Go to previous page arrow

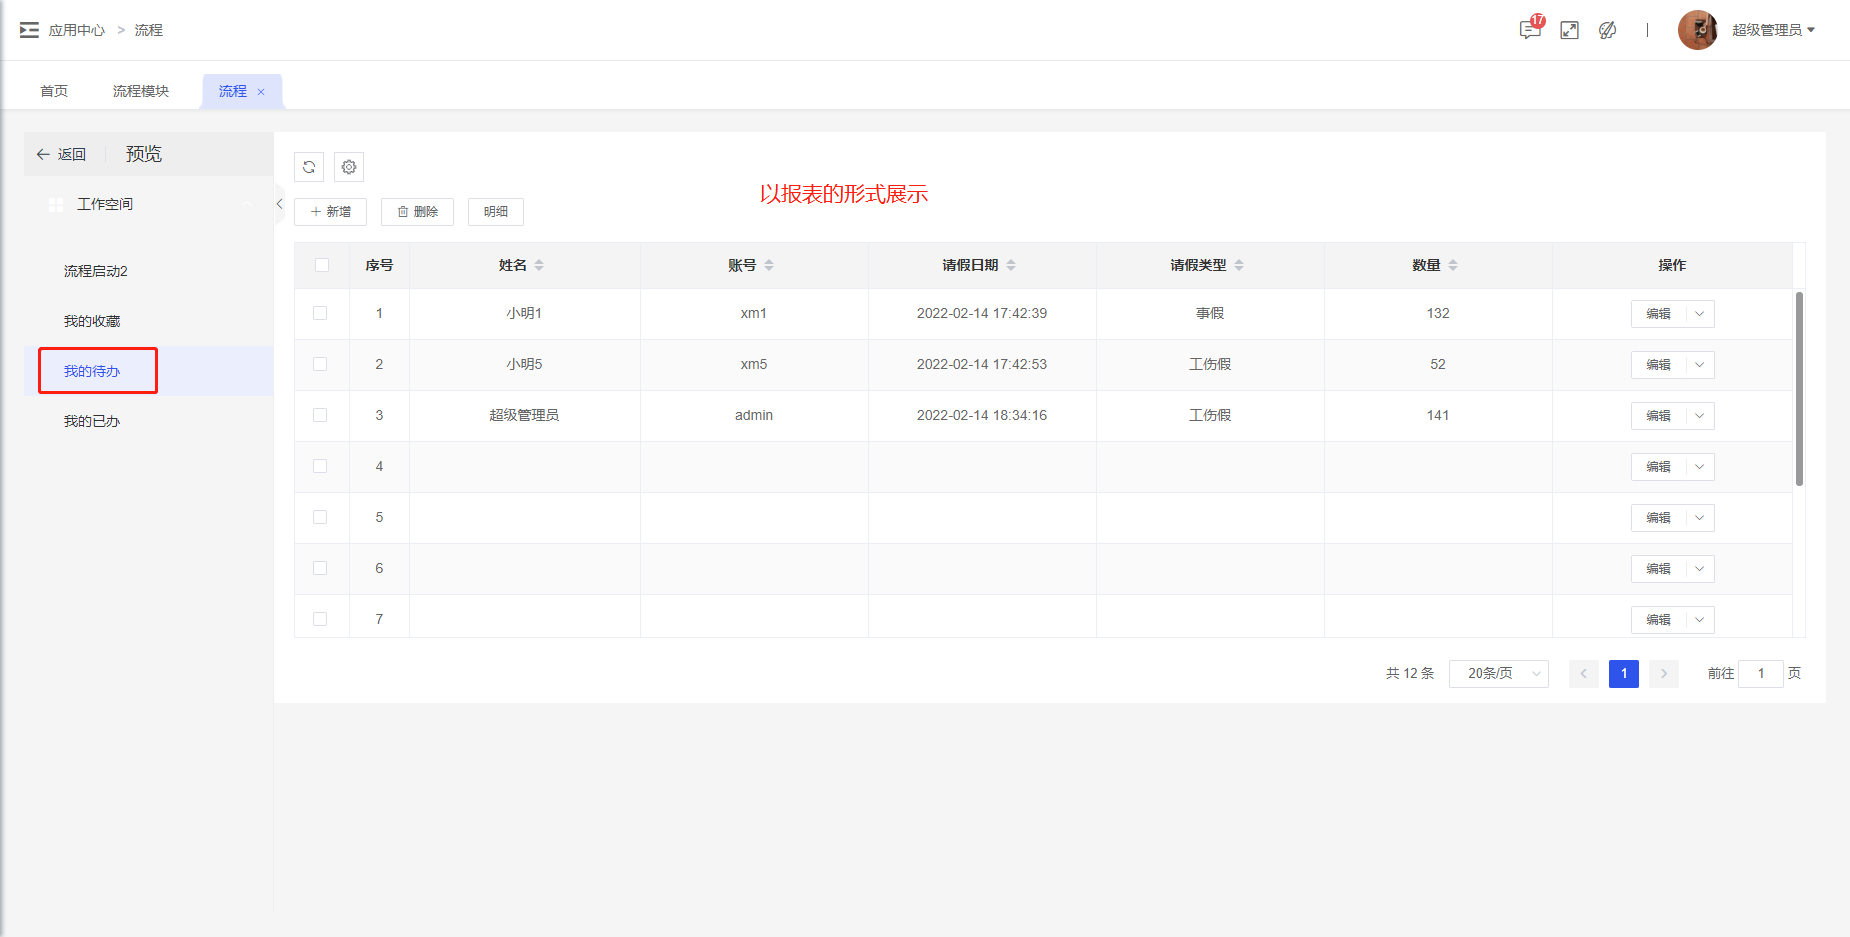(1584, 674)
